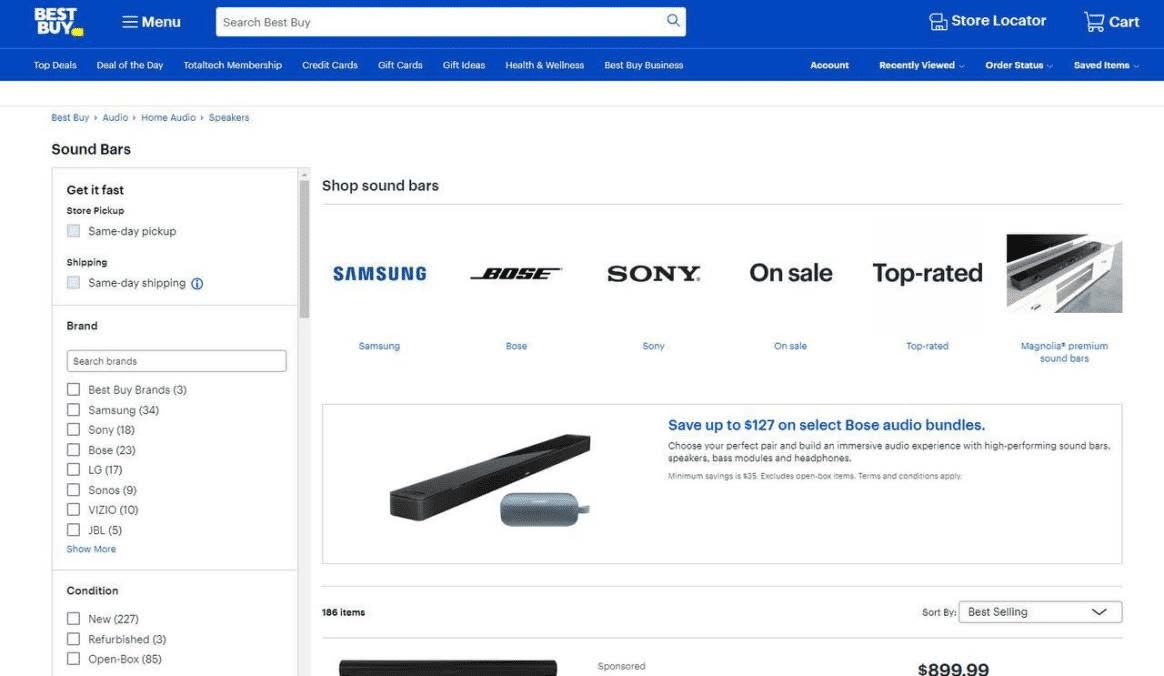Open the Store Locator icon
This screenshot has height=676, width=1164.
(x=938, y=22)
